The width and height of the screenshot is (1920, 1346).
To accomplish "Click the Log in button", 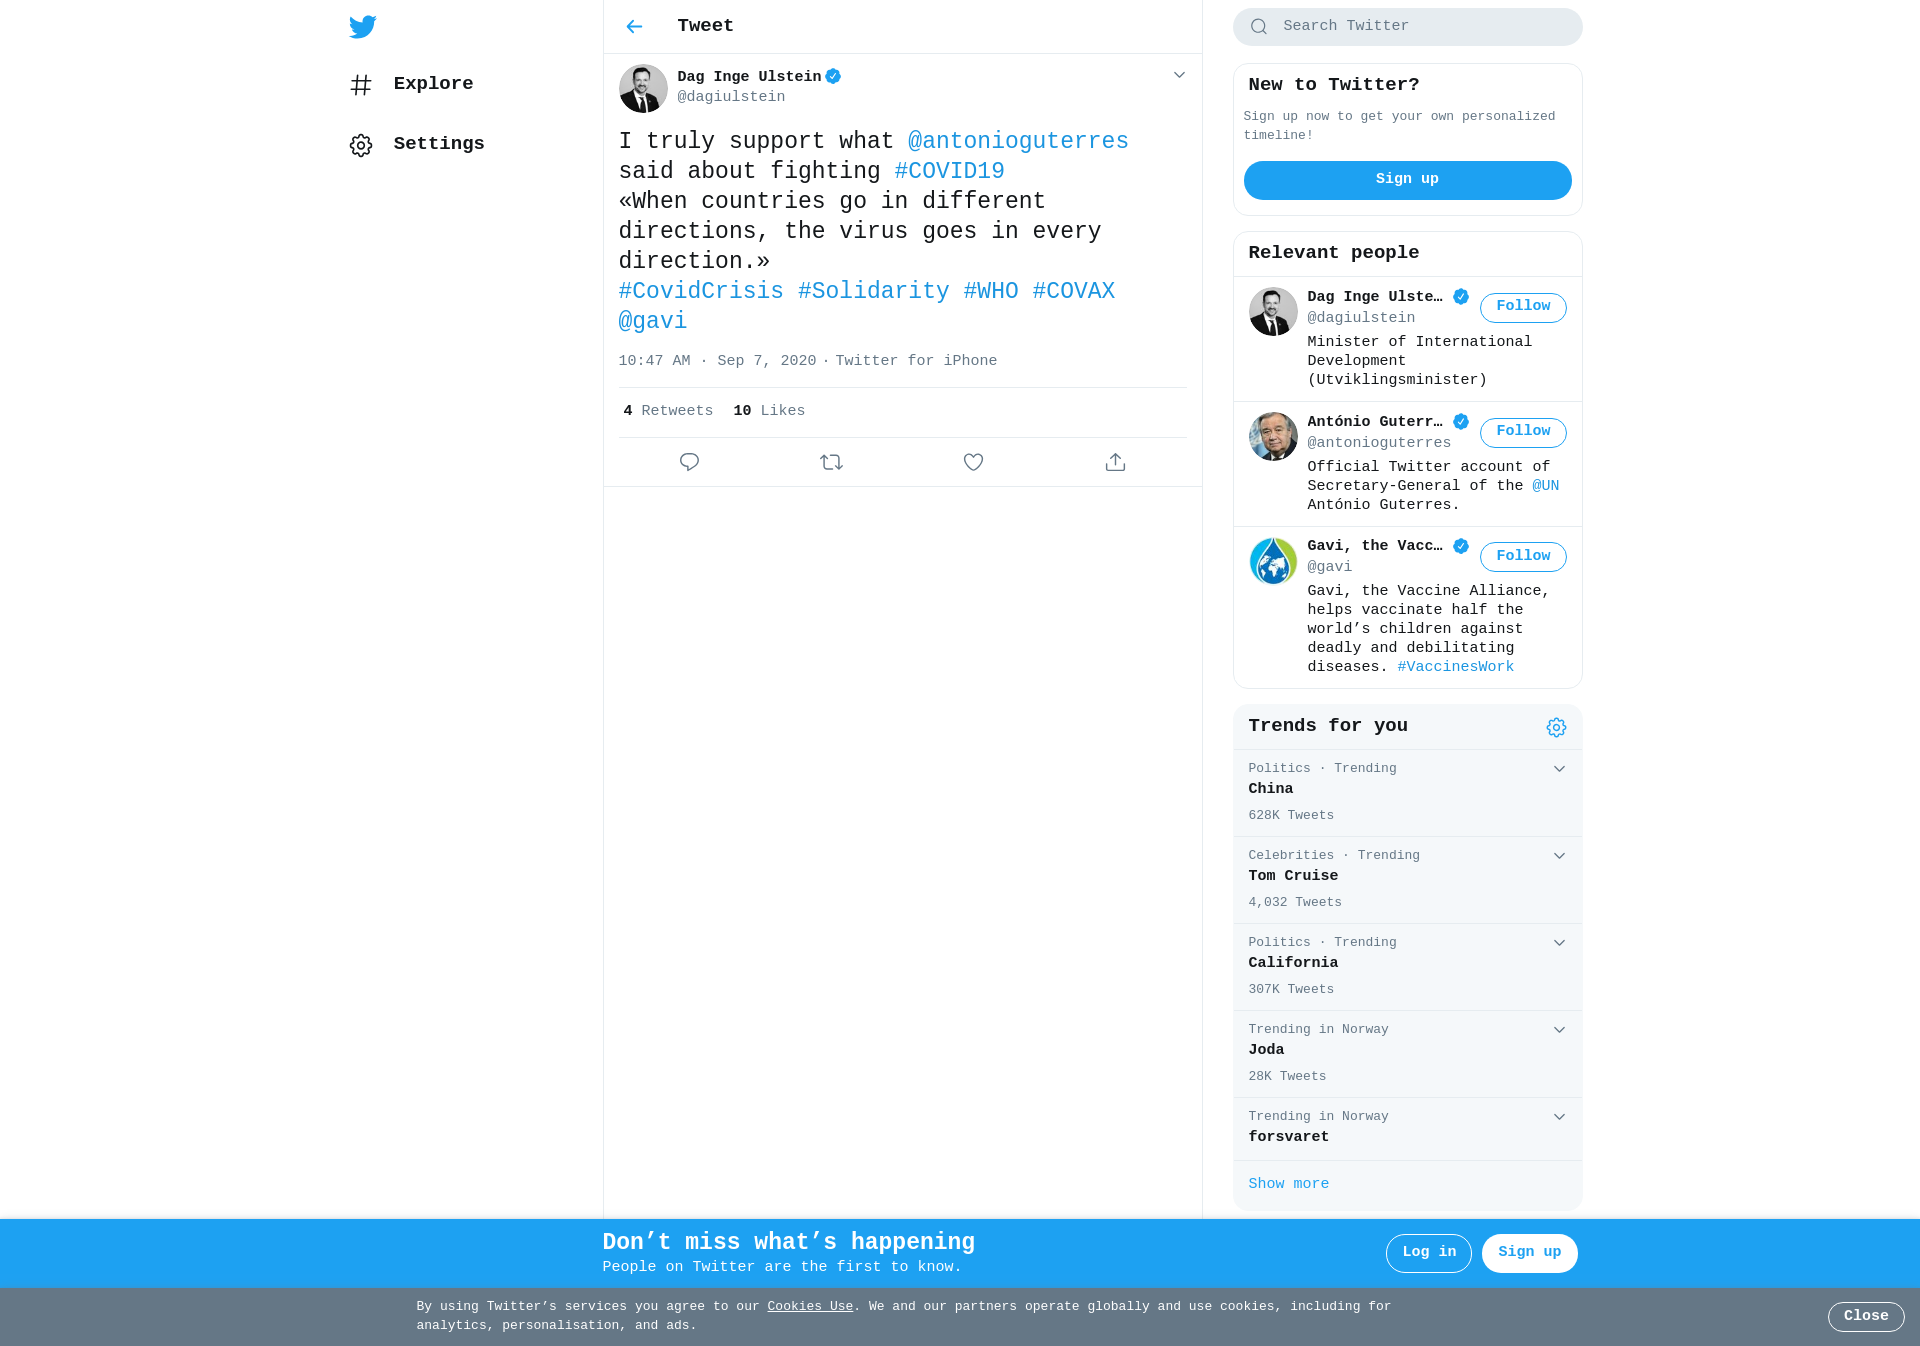I will click(1428, 1253).
